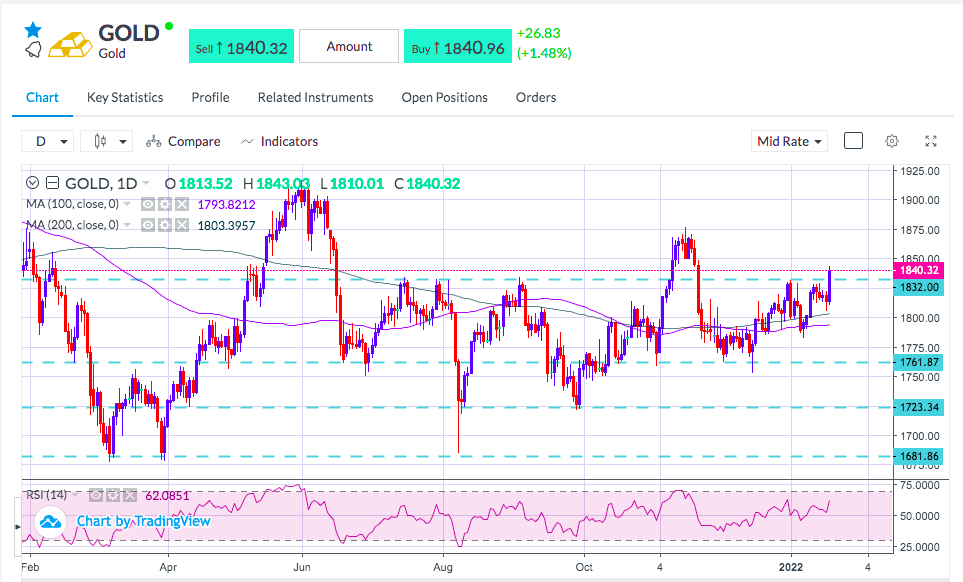Click the Sell 1840.32 button
The width and height of the screenshot is (963, 582).
tap(241, 47)
